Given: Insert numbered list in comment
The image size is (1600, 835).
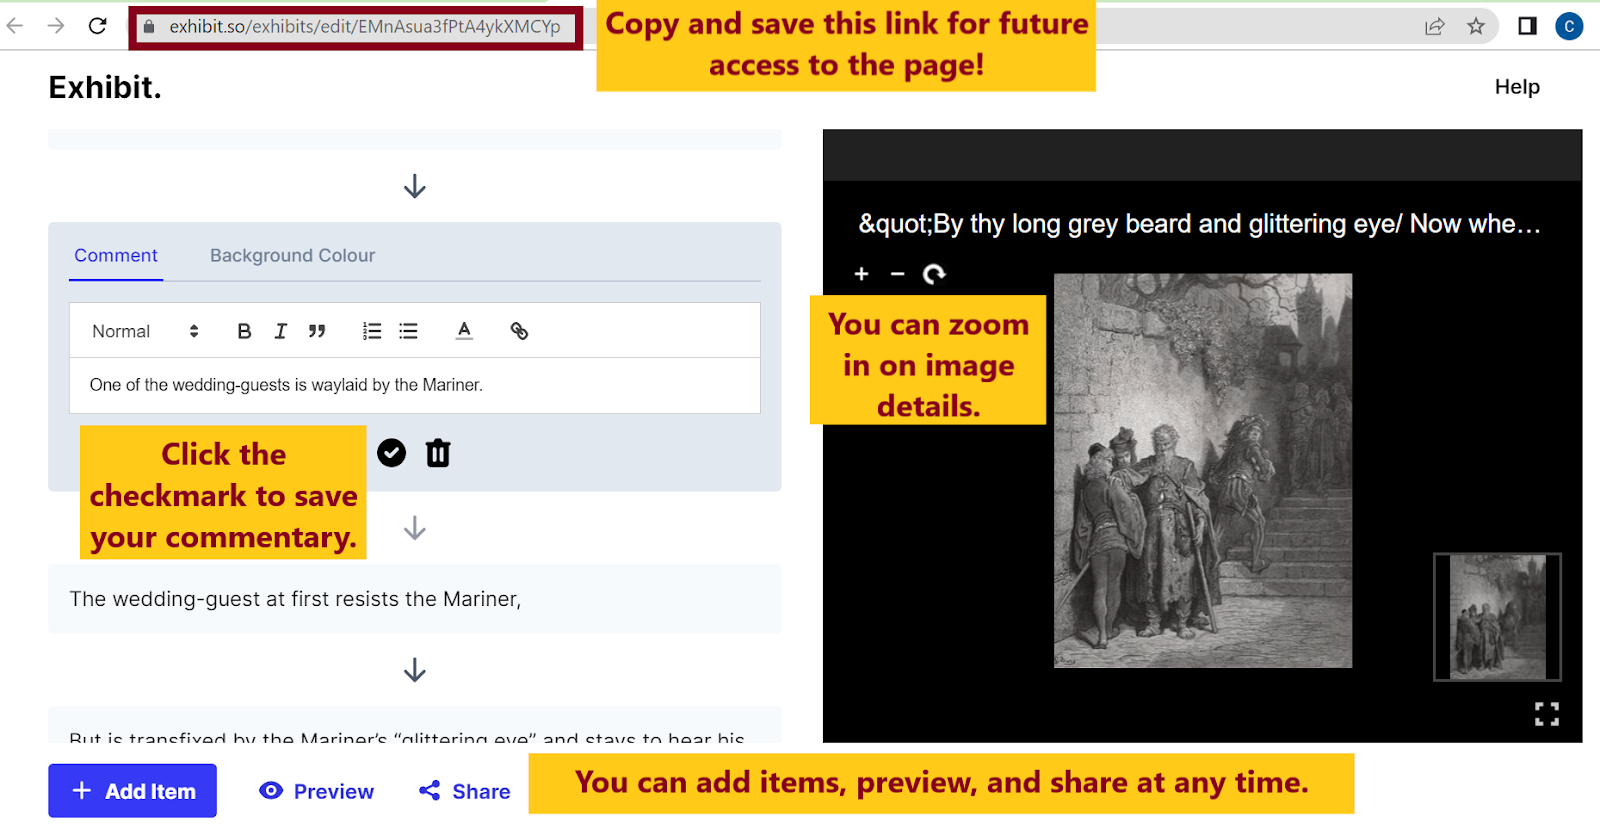Looking at the screenshot, I should coord(372,331).
